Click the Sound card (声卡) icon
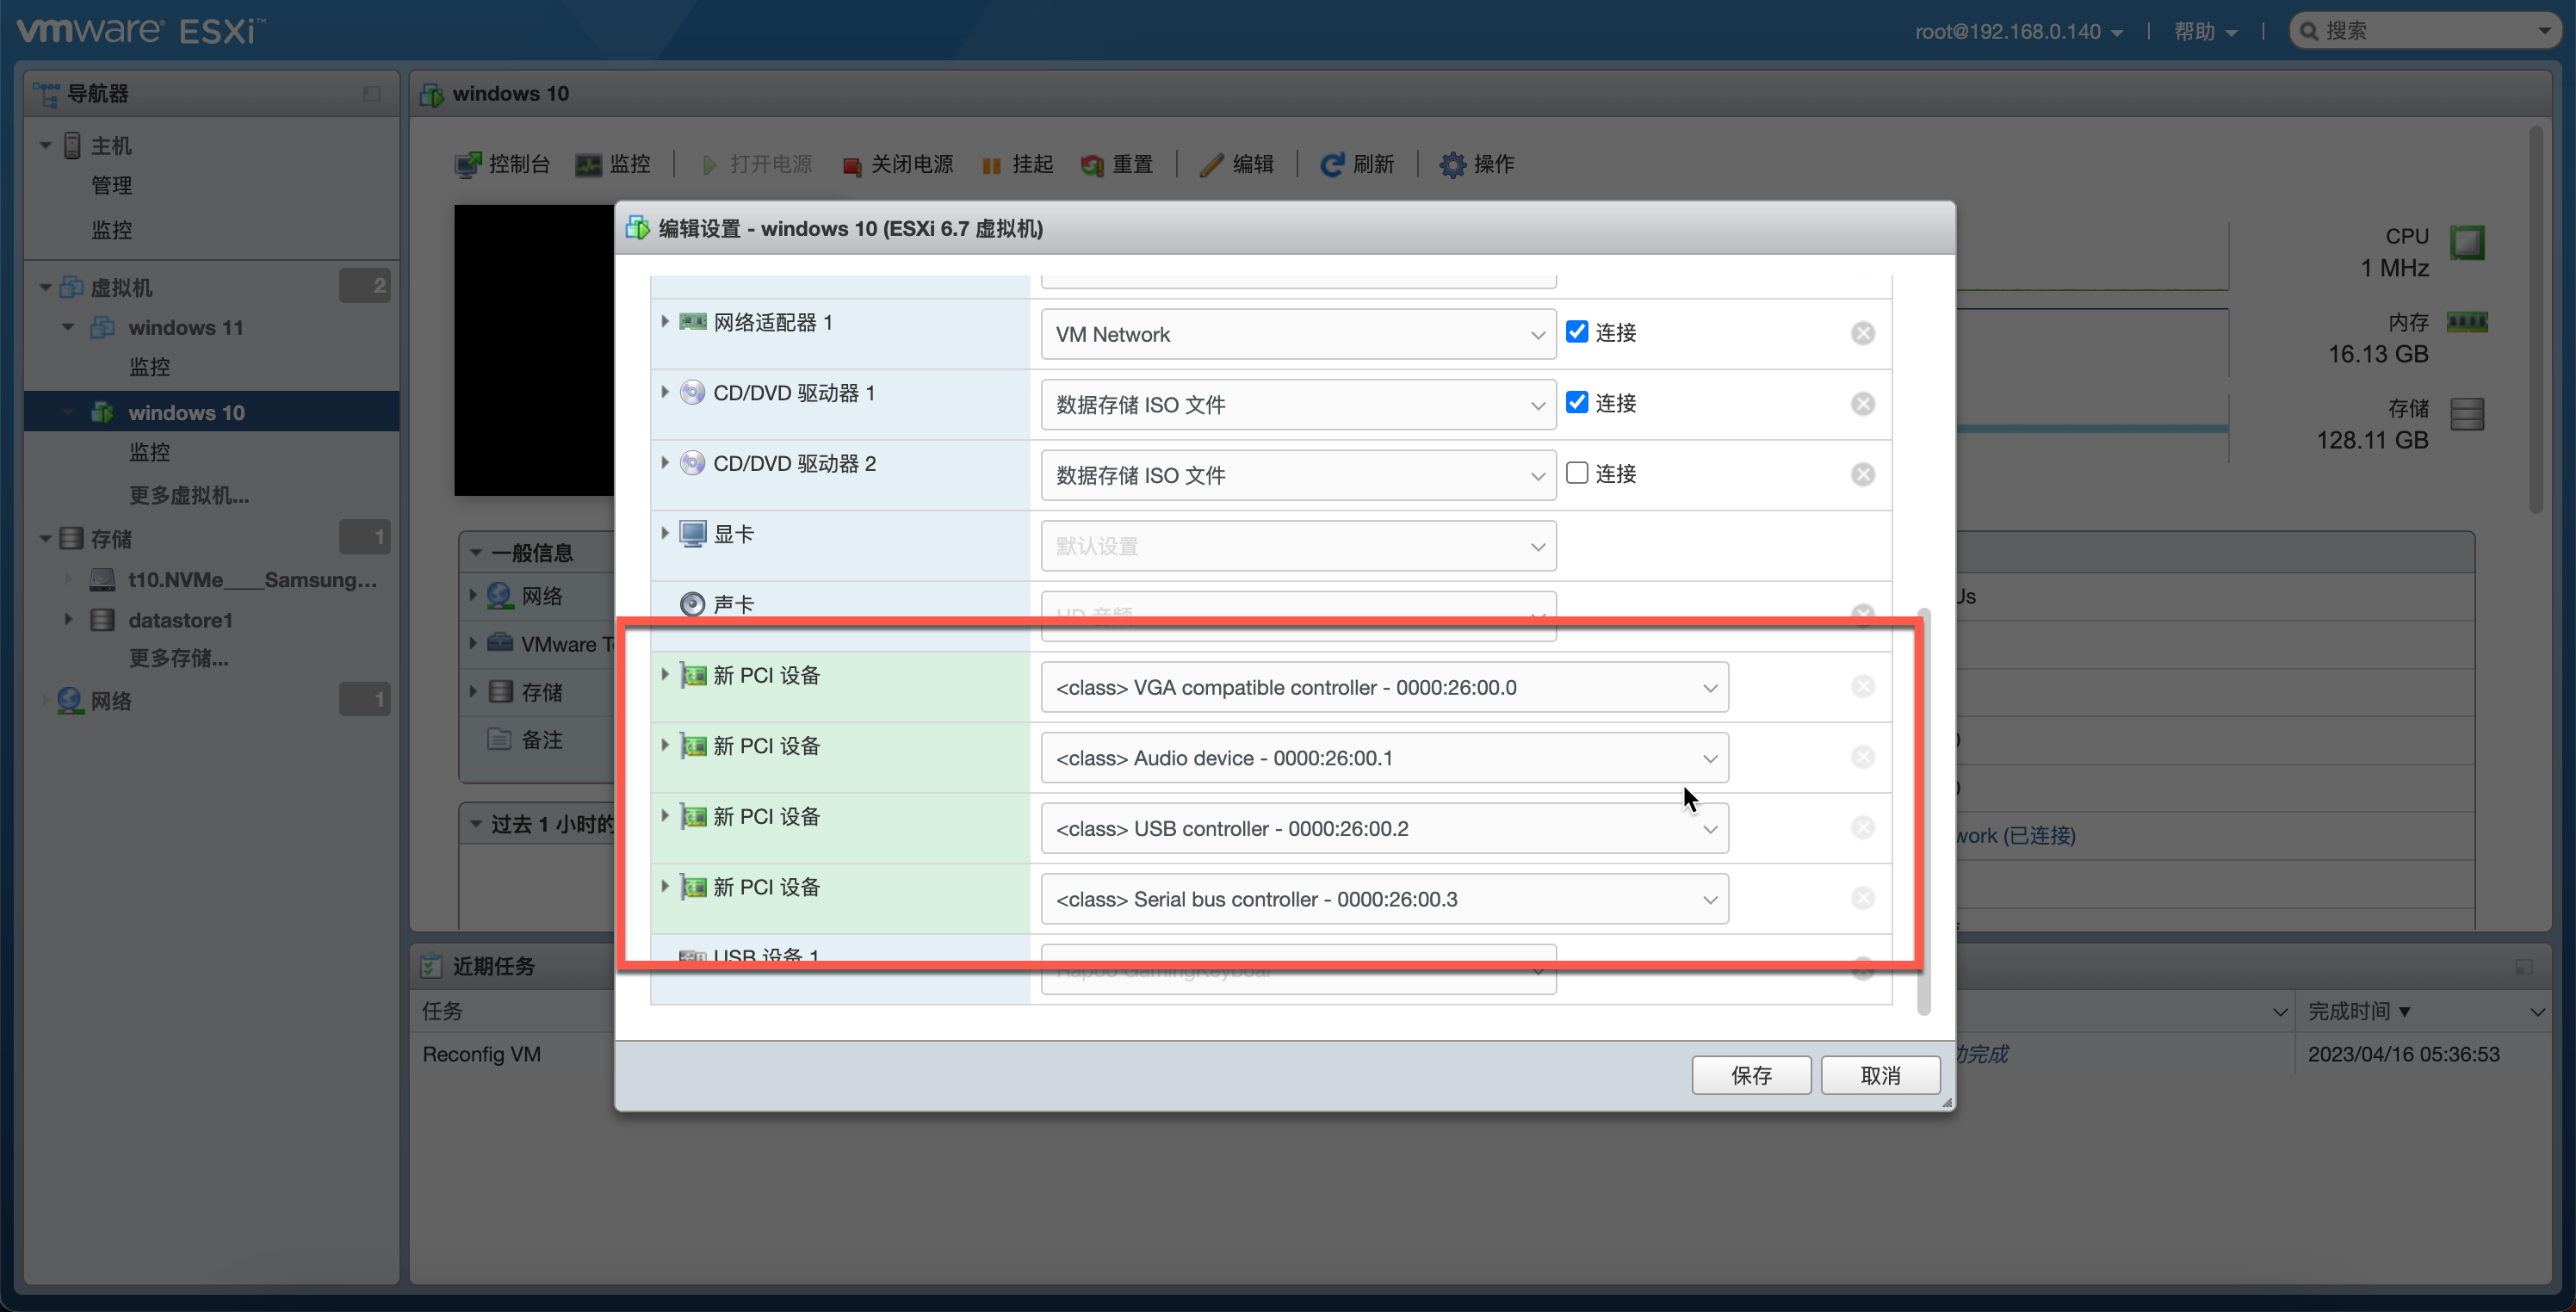The height and width of the screenshot is (1312, 2576). (692, 604)
